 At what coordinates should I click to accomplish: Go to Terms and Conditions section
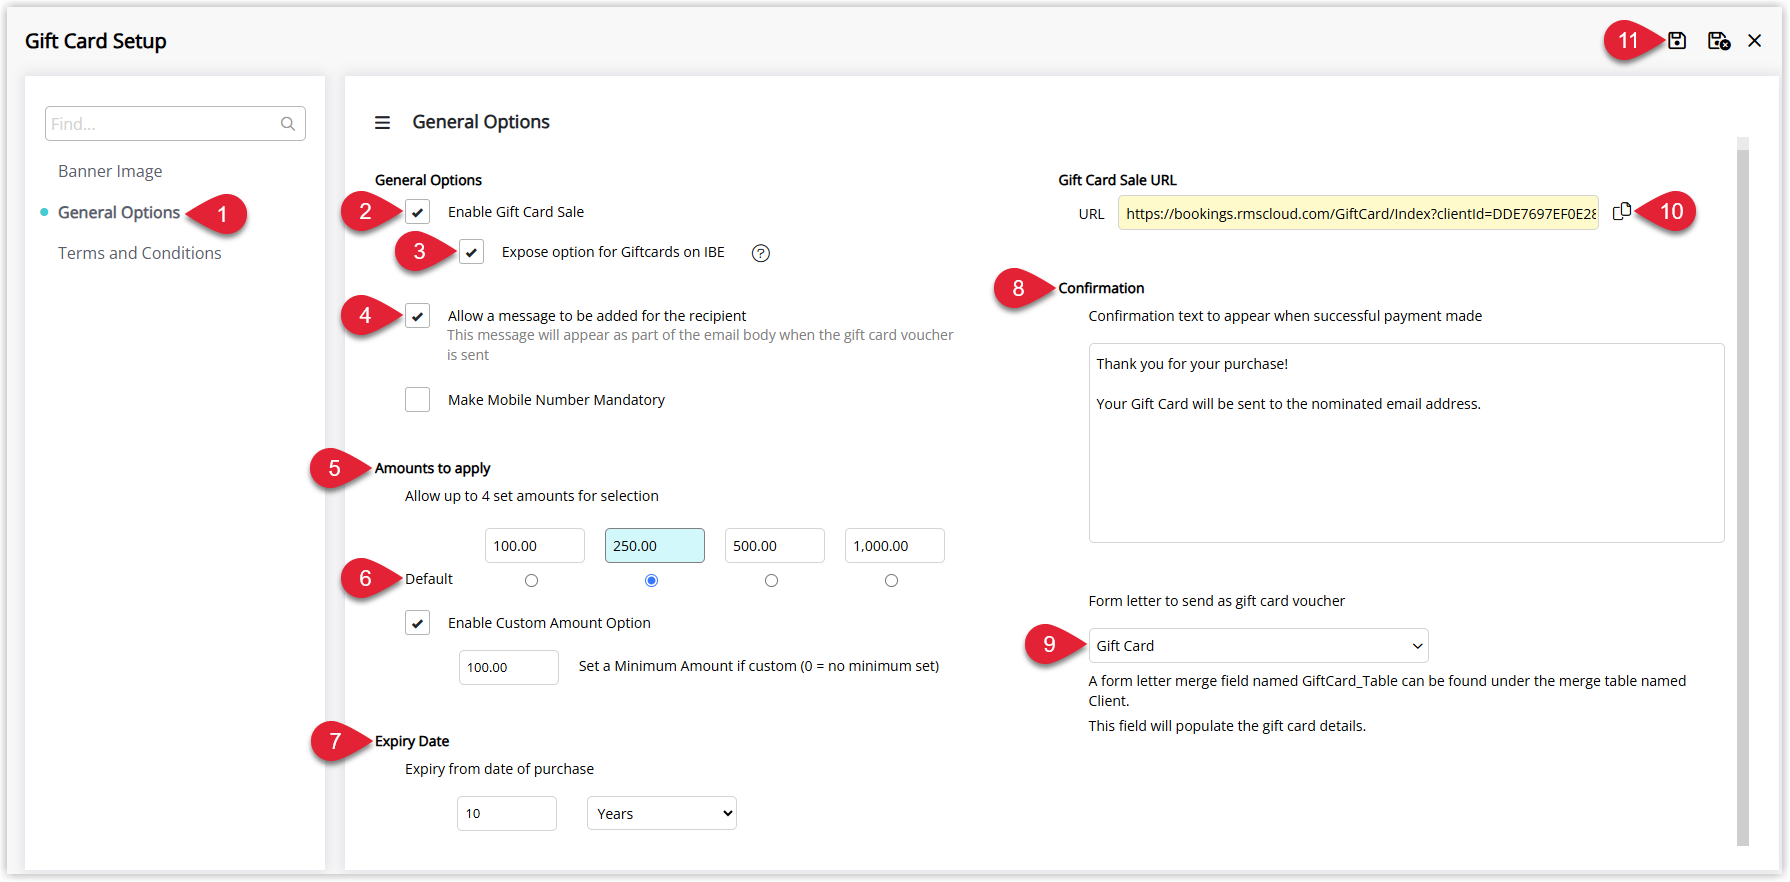coord(140,253)
